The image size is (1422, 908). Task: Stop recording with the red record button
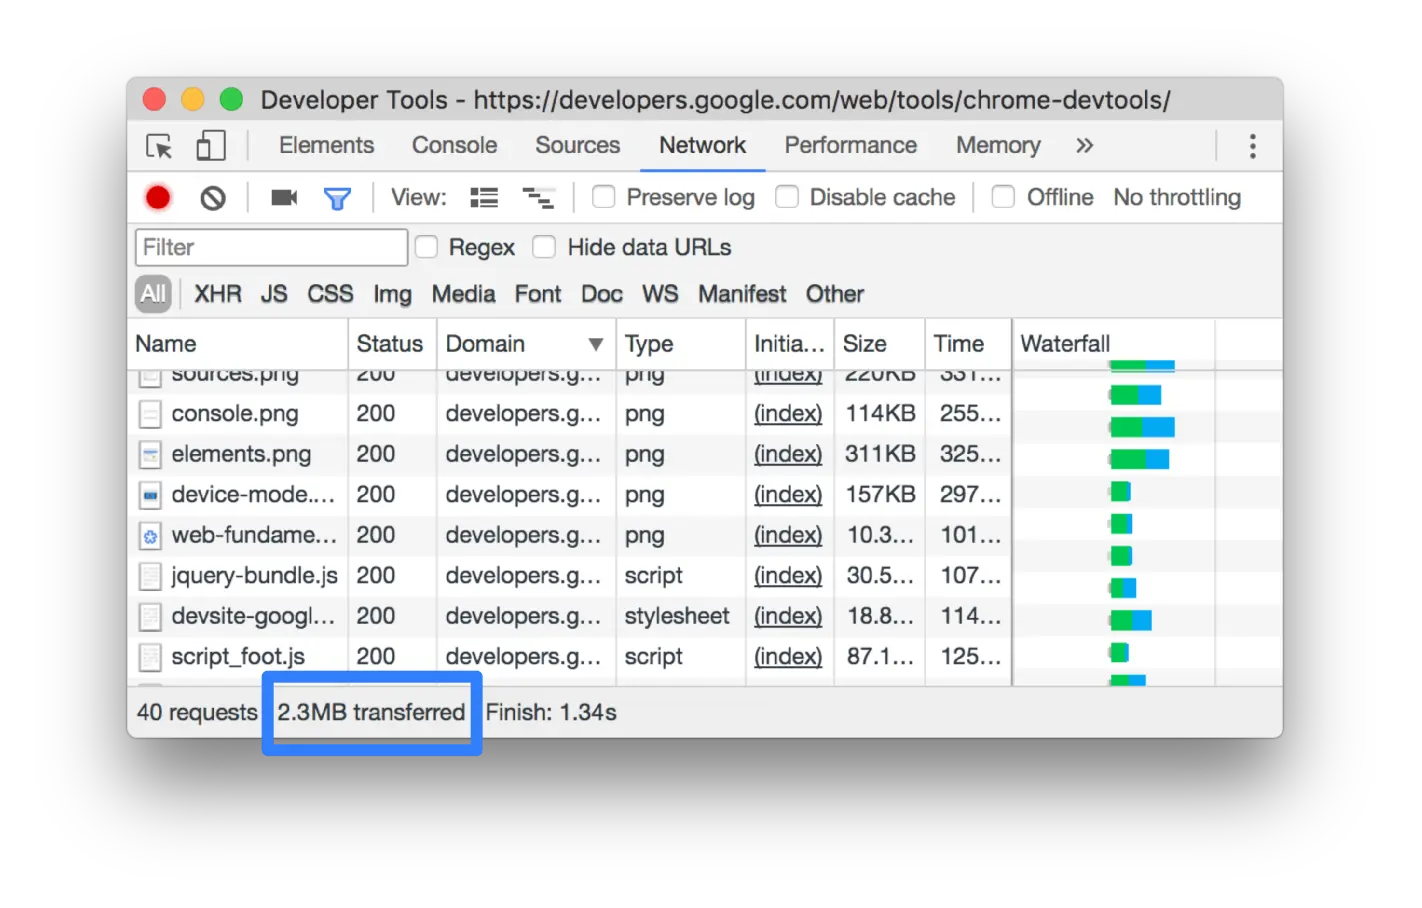(x=158, y=198)
